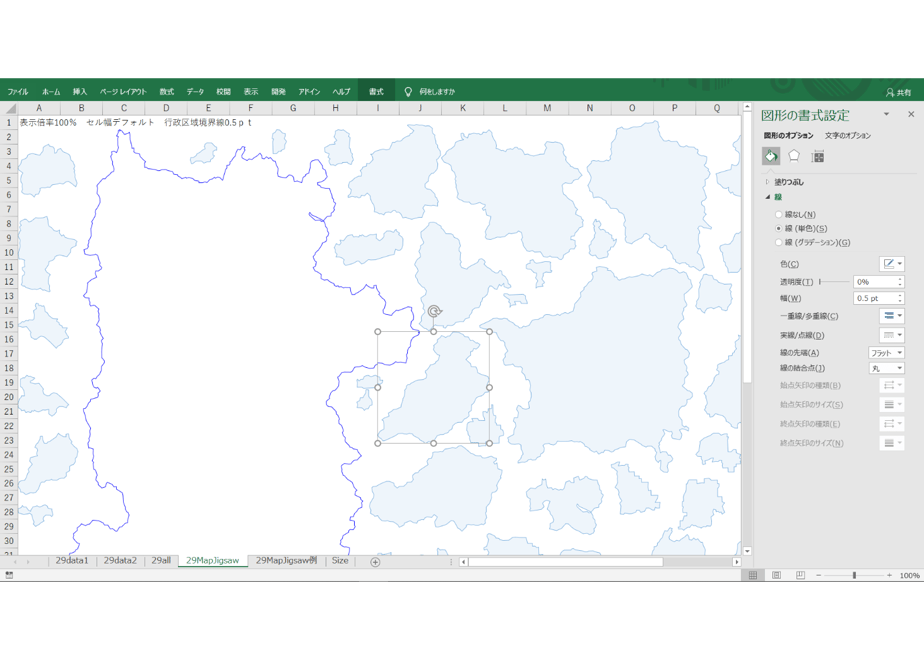Select the Fill & Line paint bucket icon
This screenshot has height=660, width=924.
click(x=771, y=156)
